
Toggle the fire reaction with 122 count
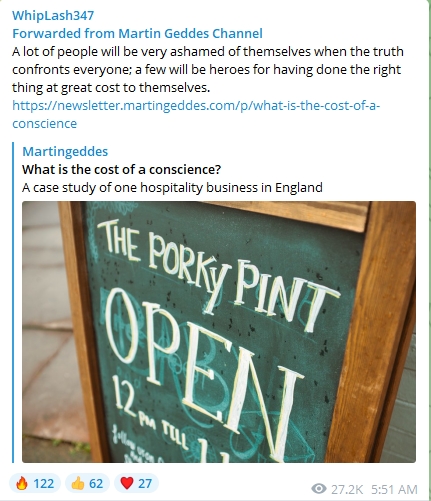pyautogui.click(x=35, y=483)
